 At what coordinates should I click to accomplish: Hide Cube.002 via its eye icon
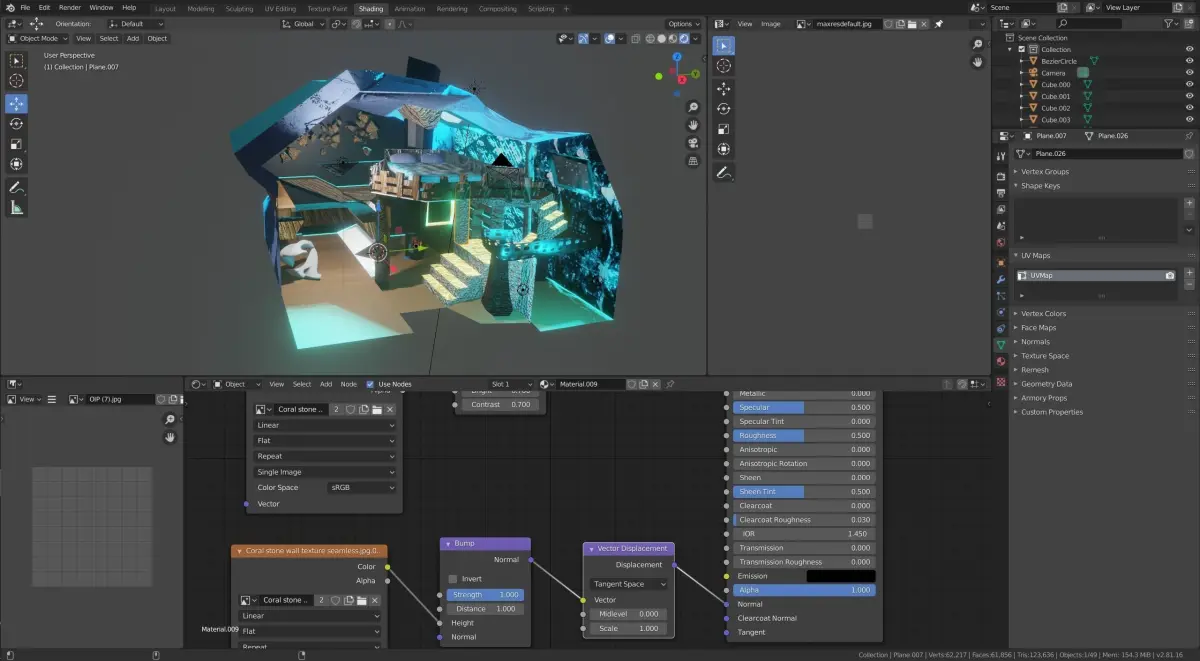click(x=1189, y=108)
